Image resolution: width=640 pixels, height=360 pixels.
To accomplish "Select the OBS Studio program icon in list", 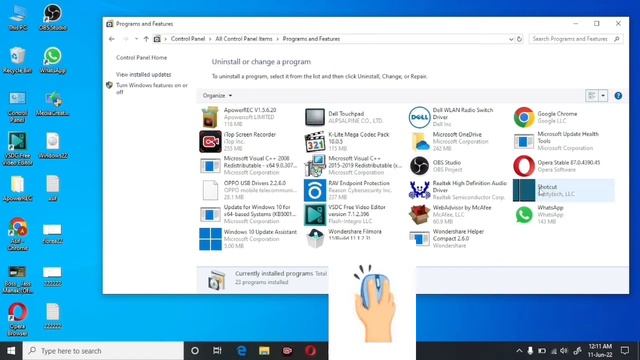I will pos(419,166).
